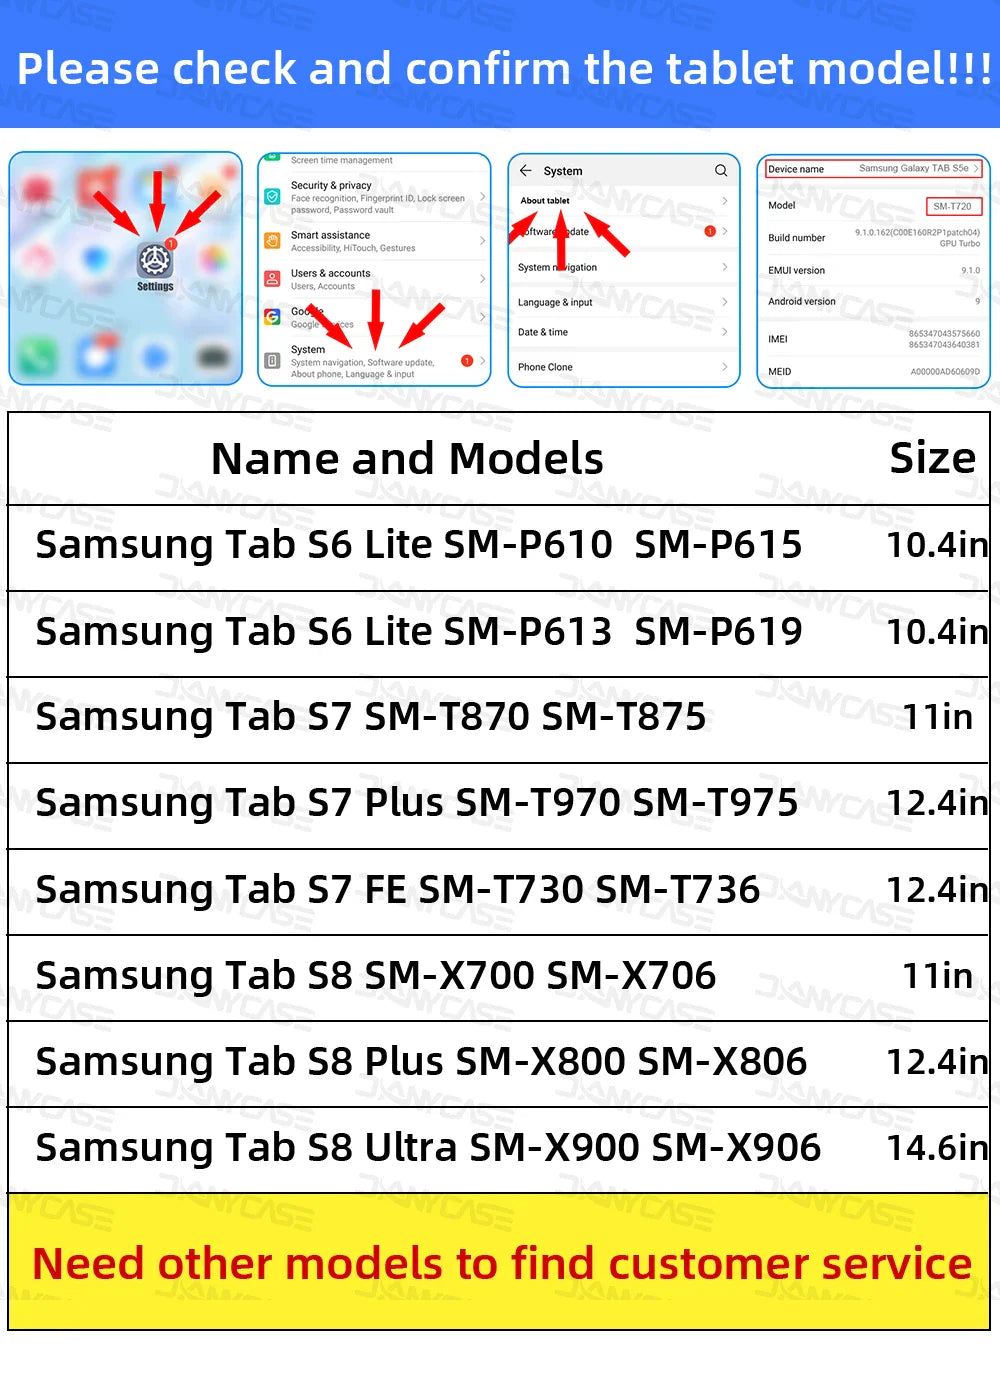Click the Smart assistance hand icon

coord(271,240)
